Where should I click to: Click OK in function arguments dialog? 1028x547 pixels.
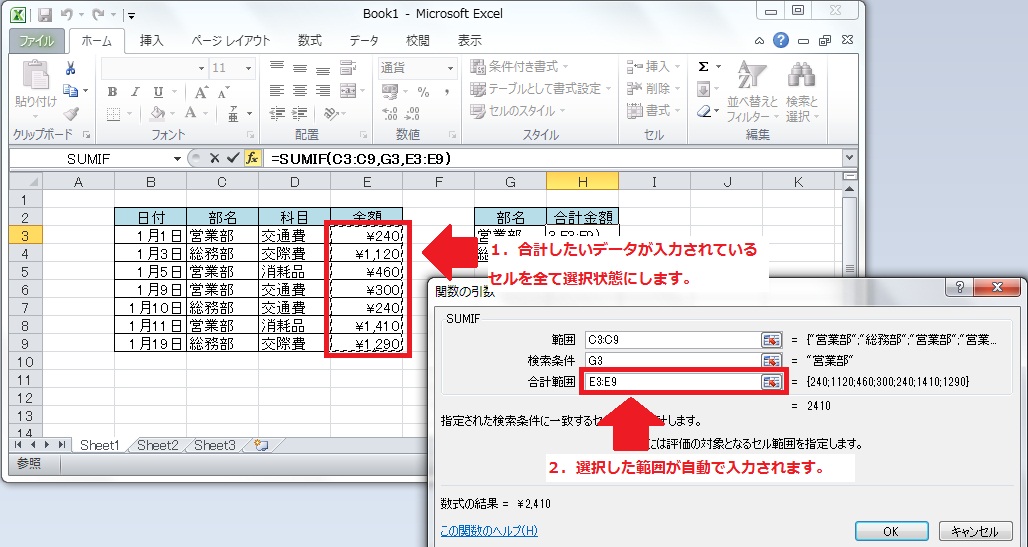[x=891, y=531]
